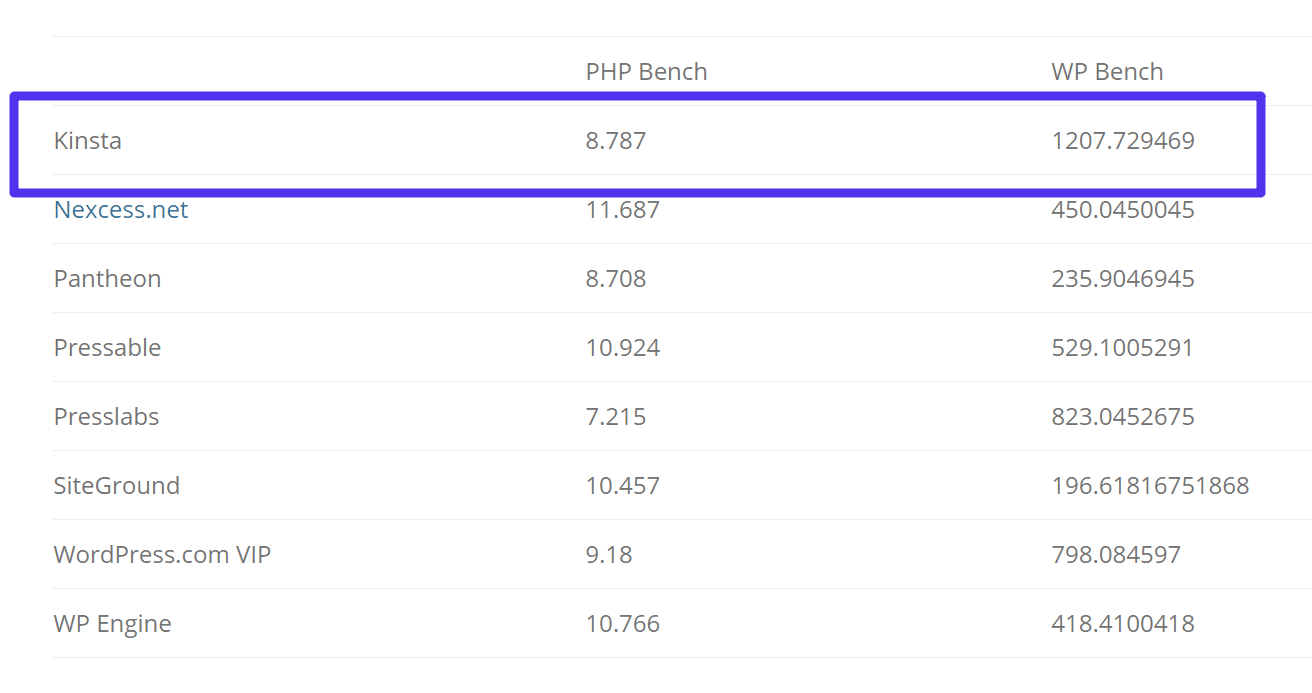This screenshot has width=1312, height=693.
Task: Select the Kinsta row name
Action: pos(88,141)
